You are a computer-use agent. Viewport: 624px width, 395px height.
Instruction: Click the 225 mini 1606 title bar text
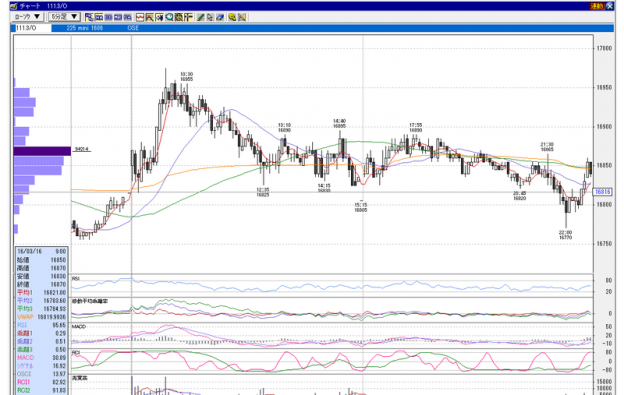(85, 28)
